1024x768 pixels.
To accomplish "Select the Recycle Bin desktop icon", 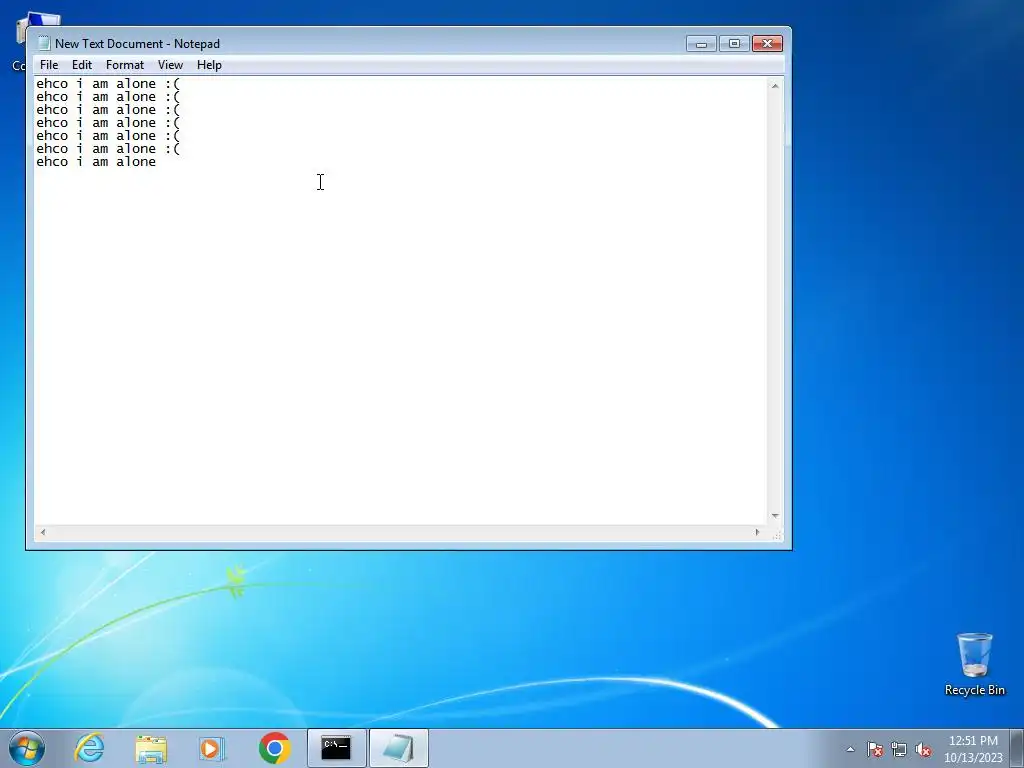I will pos(974,664).
